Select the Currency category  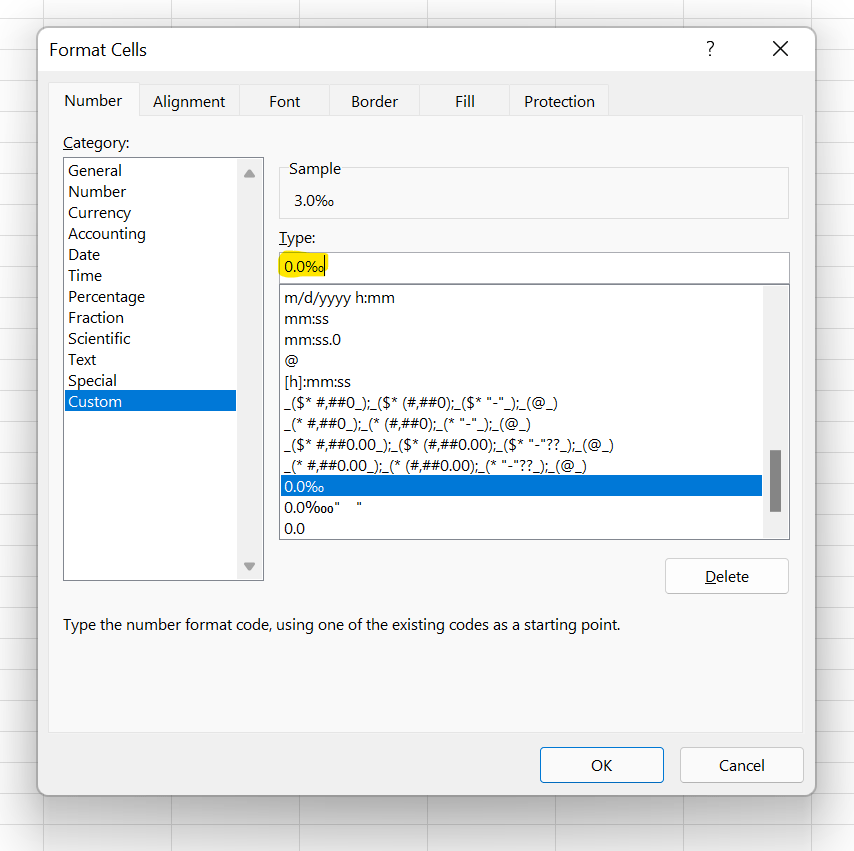coord(99,212)
